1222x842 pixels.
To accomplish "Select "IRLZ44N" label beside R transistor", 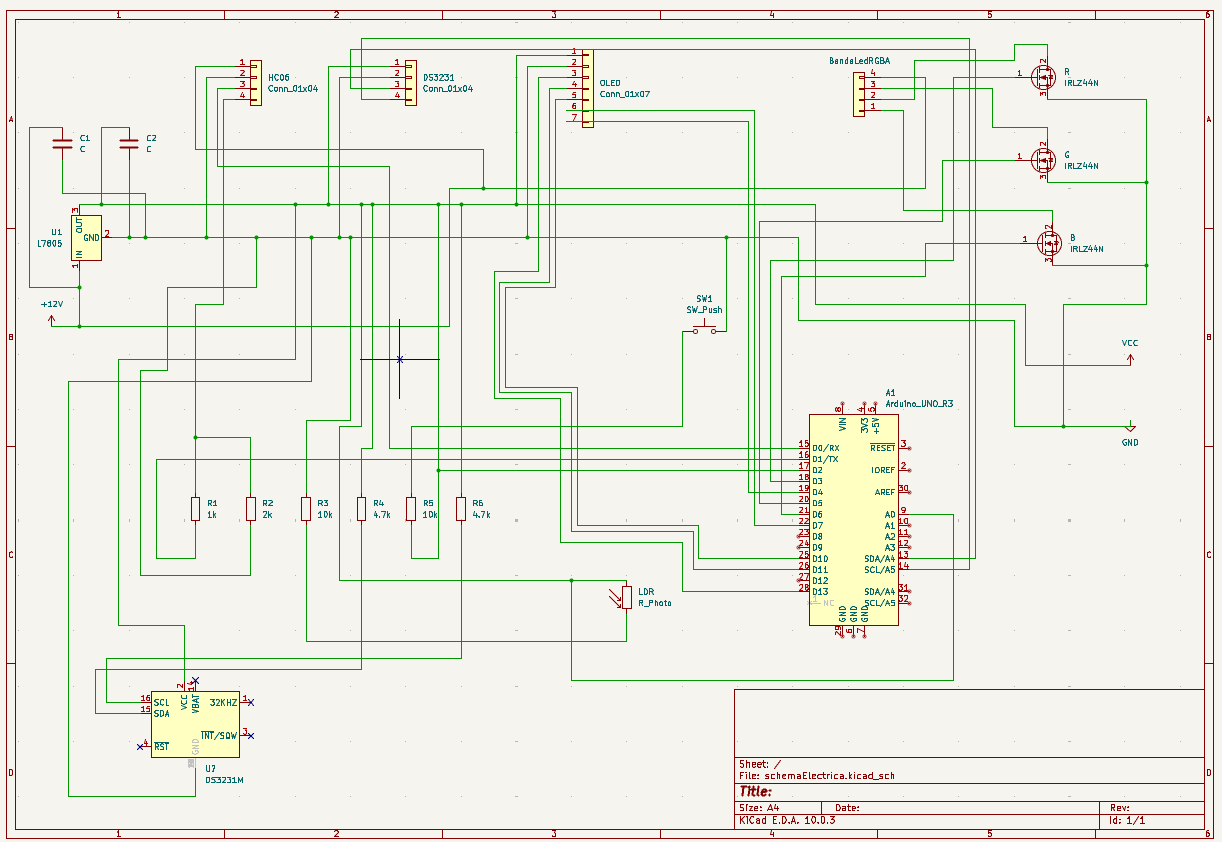I will [x=1081, y=83].
